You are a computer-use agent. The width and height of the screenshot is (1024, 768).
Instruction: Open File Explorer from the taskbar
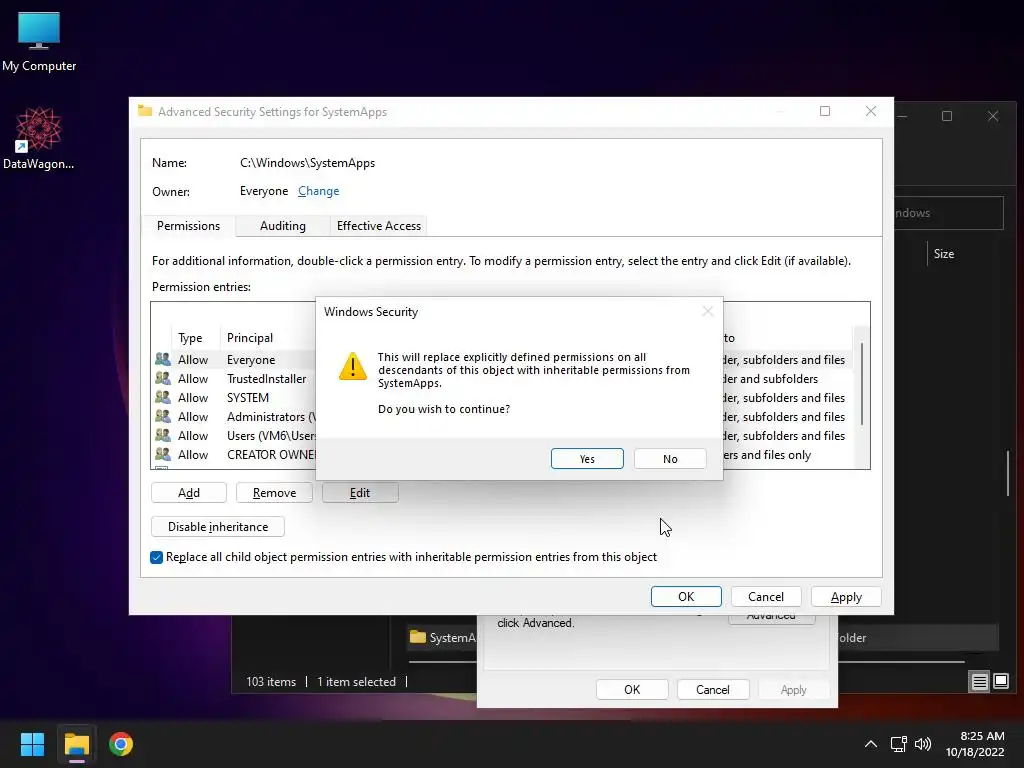point(76,744)
